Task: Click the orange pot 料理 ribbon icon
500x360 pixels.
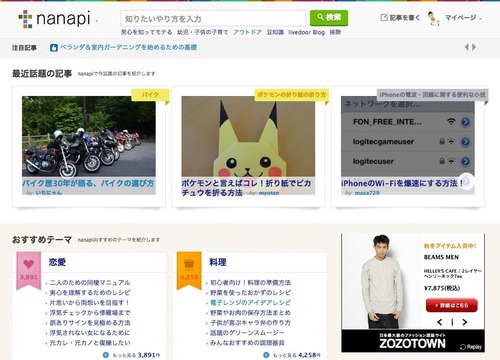Action: 189,270
